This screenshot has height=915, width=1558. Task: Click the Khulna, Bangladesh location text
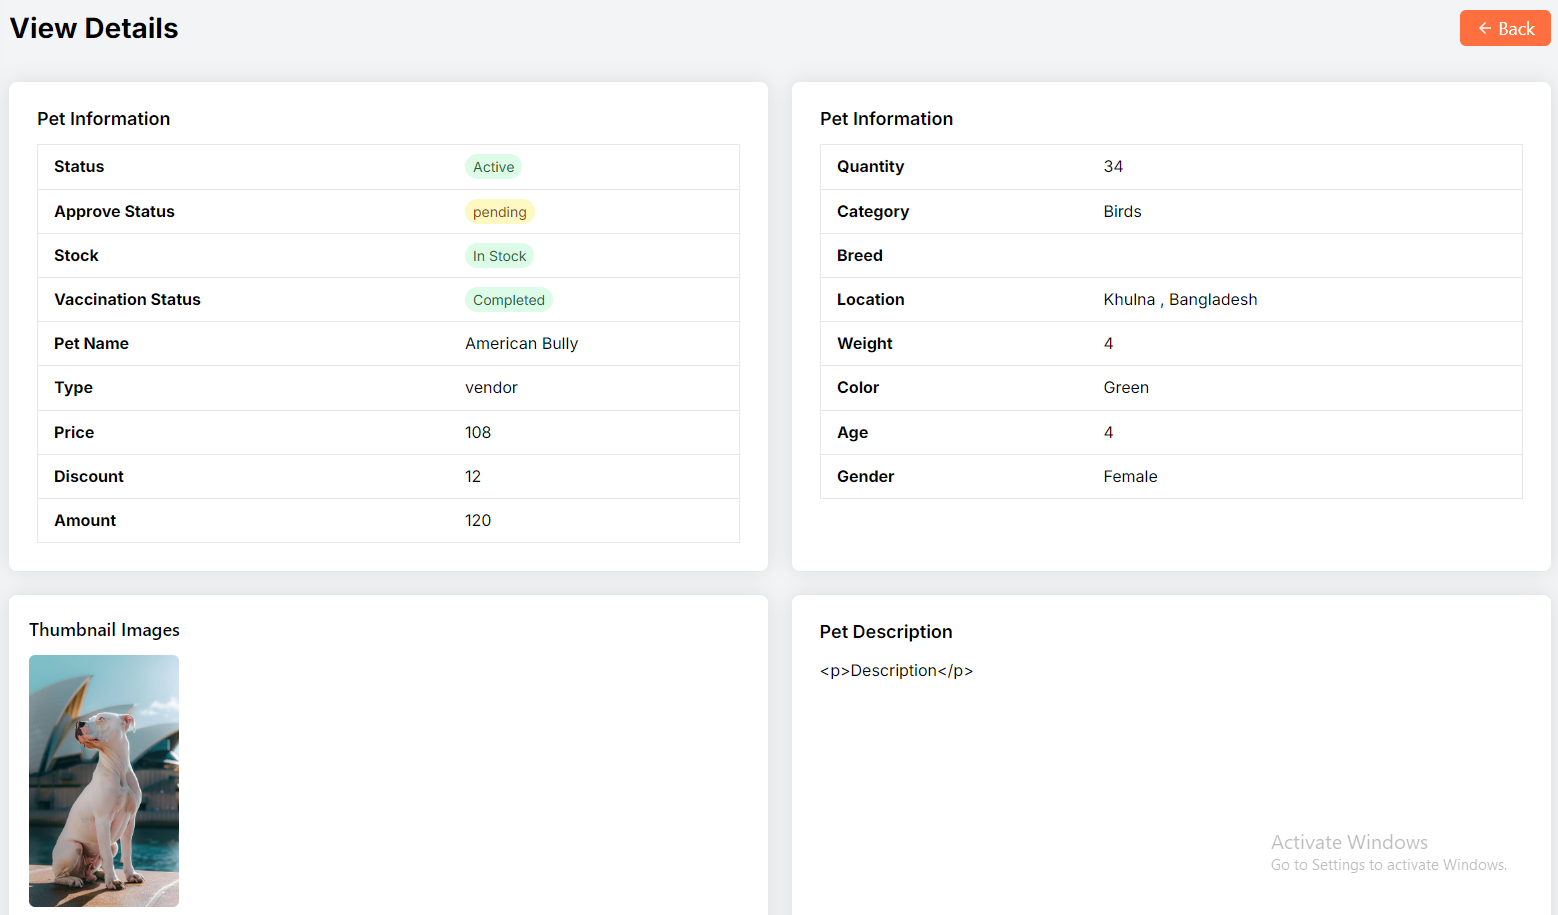tap(1180, 300)
